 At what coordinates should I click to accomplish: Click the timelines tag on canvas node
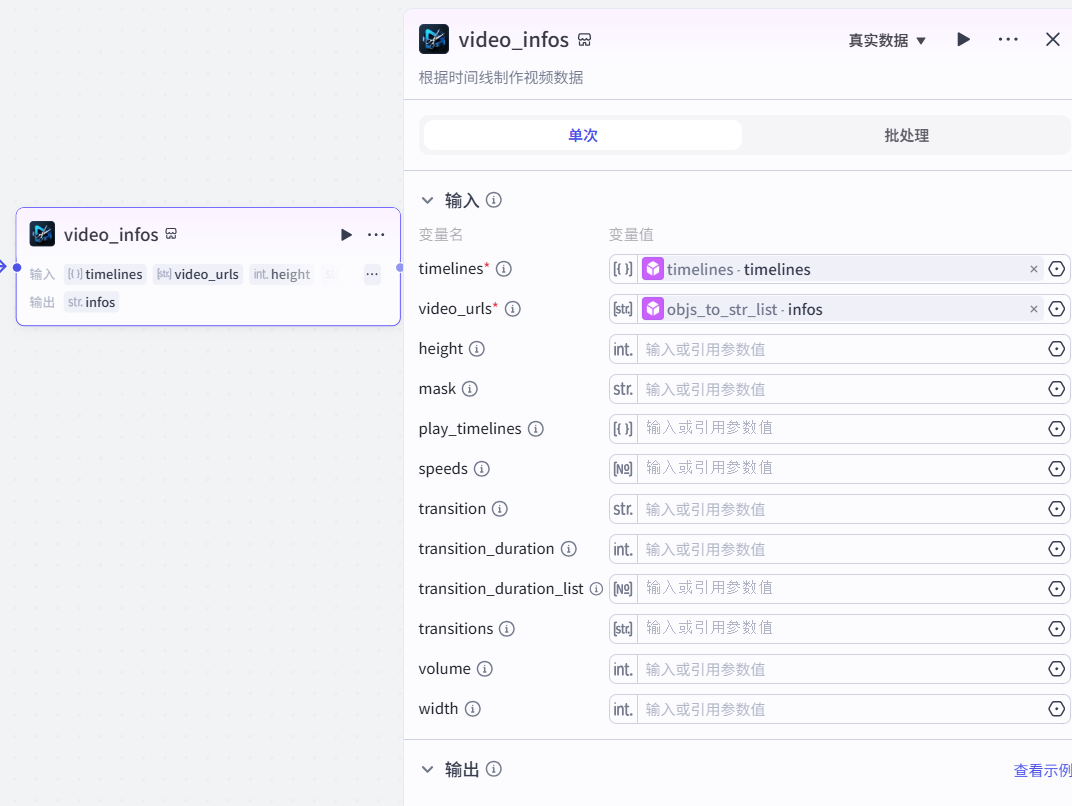105,274
